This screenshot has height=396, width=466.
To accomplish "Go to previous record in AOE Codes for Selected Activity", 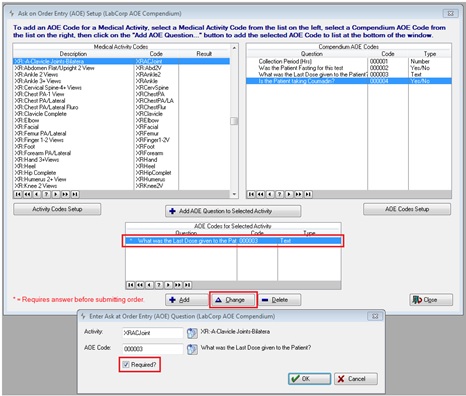I will pos(150,285).
